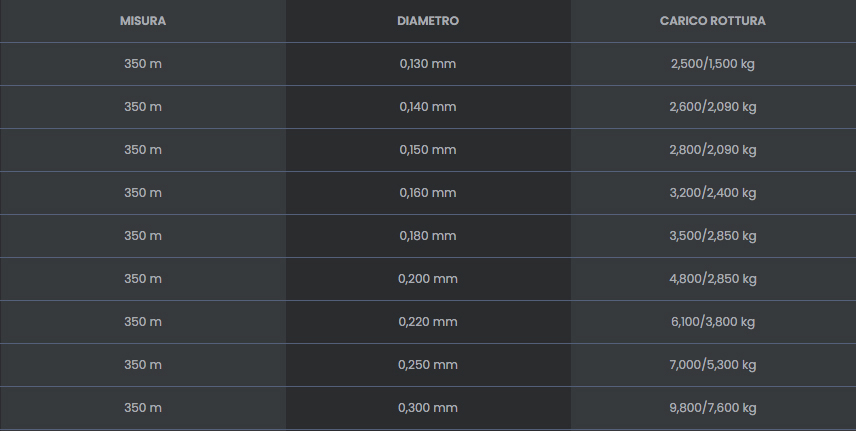Select the 0,140 mm diameter cell

click(x=428, y=107)
